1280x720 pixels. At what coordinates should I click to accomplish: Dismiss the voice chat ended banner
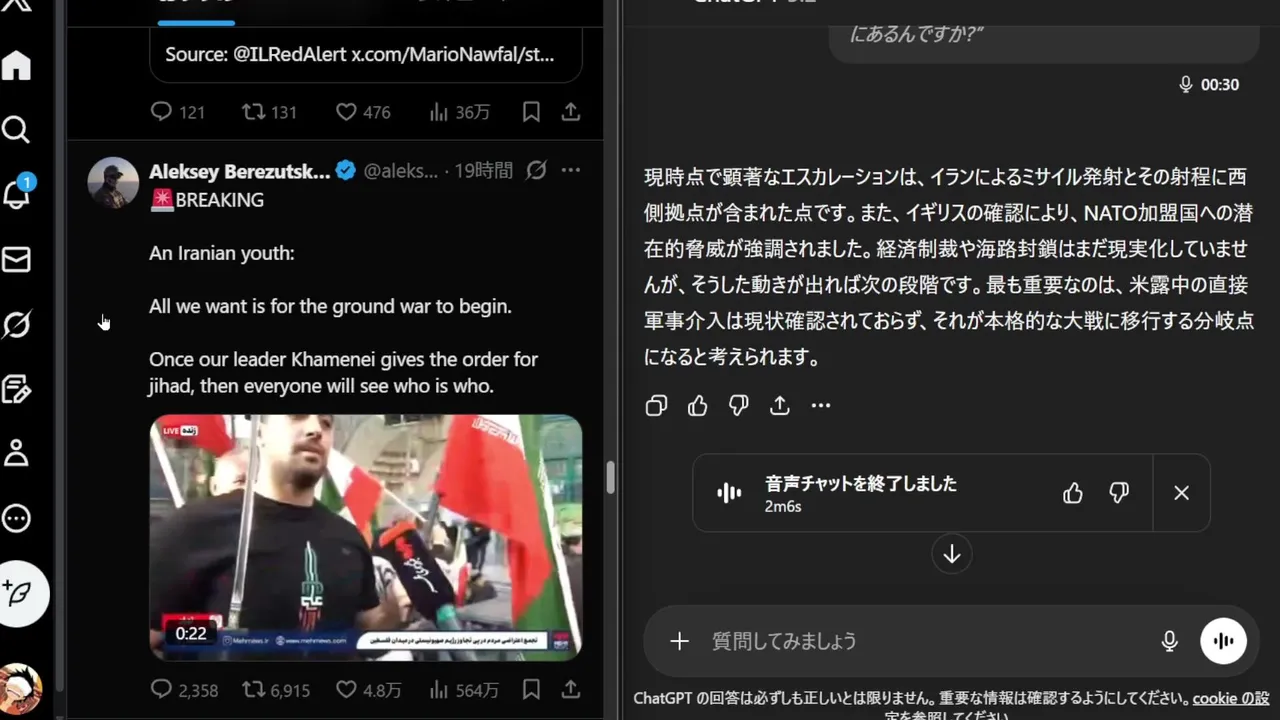click(x=1181, y=493)
